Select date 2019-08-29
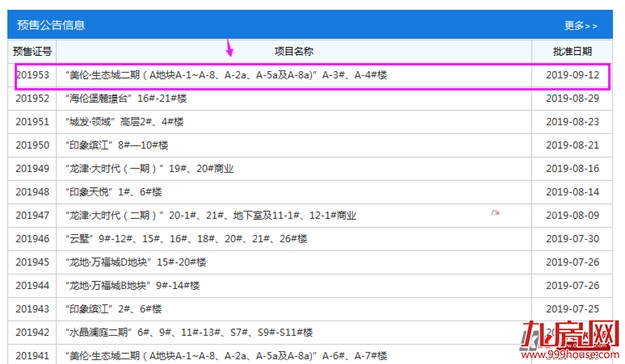Screen dimensions: 625x364 click(x=572, y=98)
